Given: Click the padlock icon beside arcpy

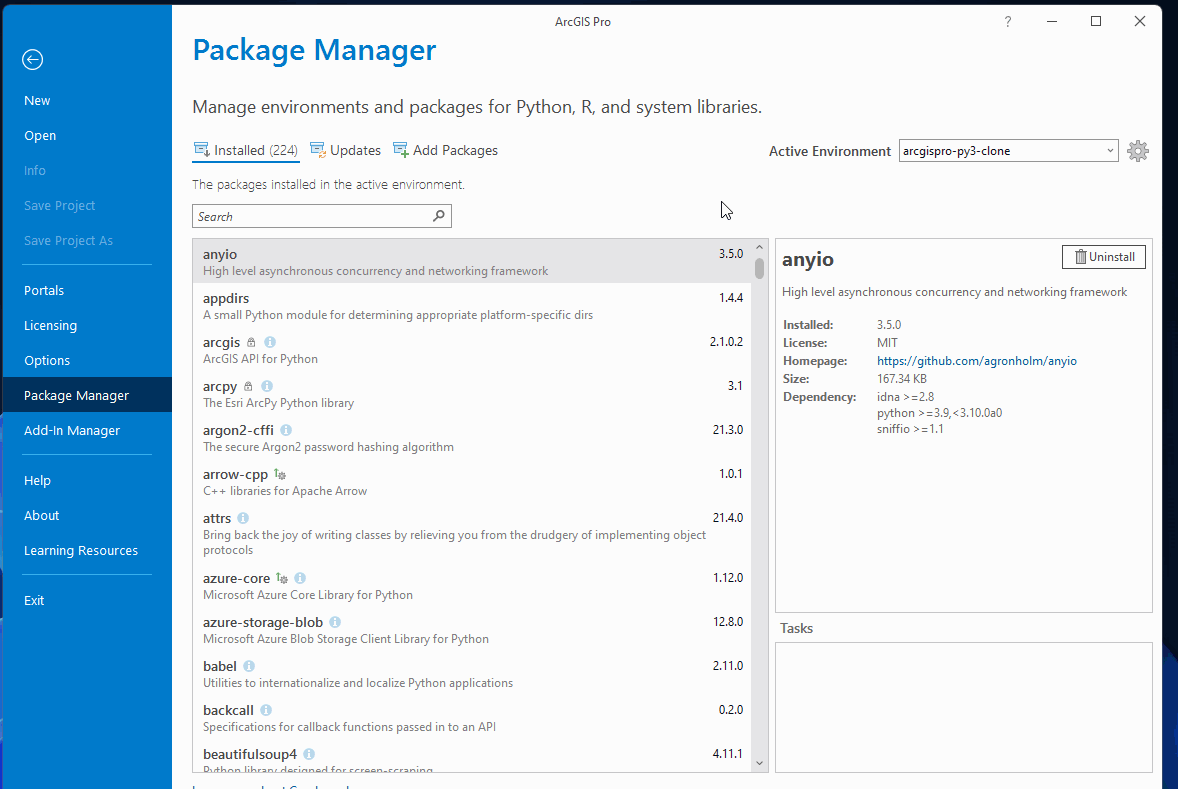Looking at the screenshot, I should tap(248, 385).
